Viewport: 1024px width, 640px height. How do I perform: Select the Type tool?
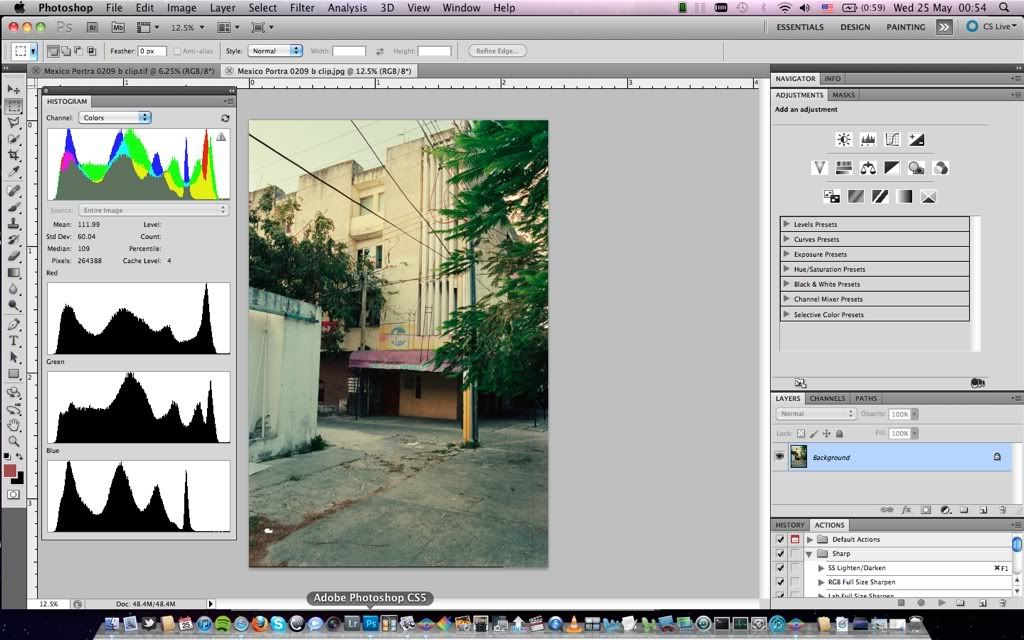[x=14, y=341]
